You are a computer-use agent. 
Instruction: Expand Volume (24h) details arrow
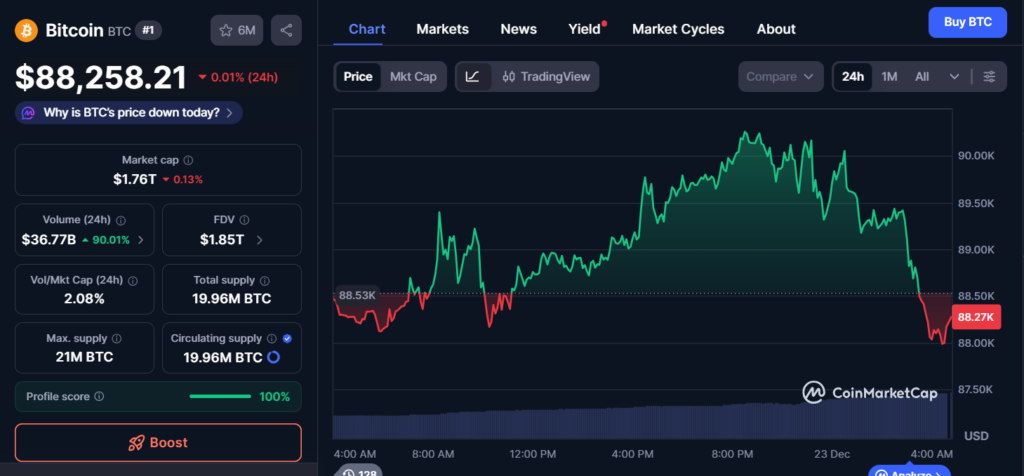pos(140,240)
